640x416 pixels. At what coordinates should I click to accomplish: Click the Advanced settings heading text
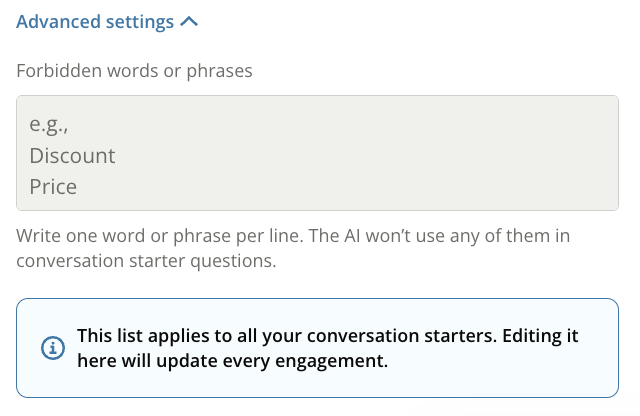point(96,22)
